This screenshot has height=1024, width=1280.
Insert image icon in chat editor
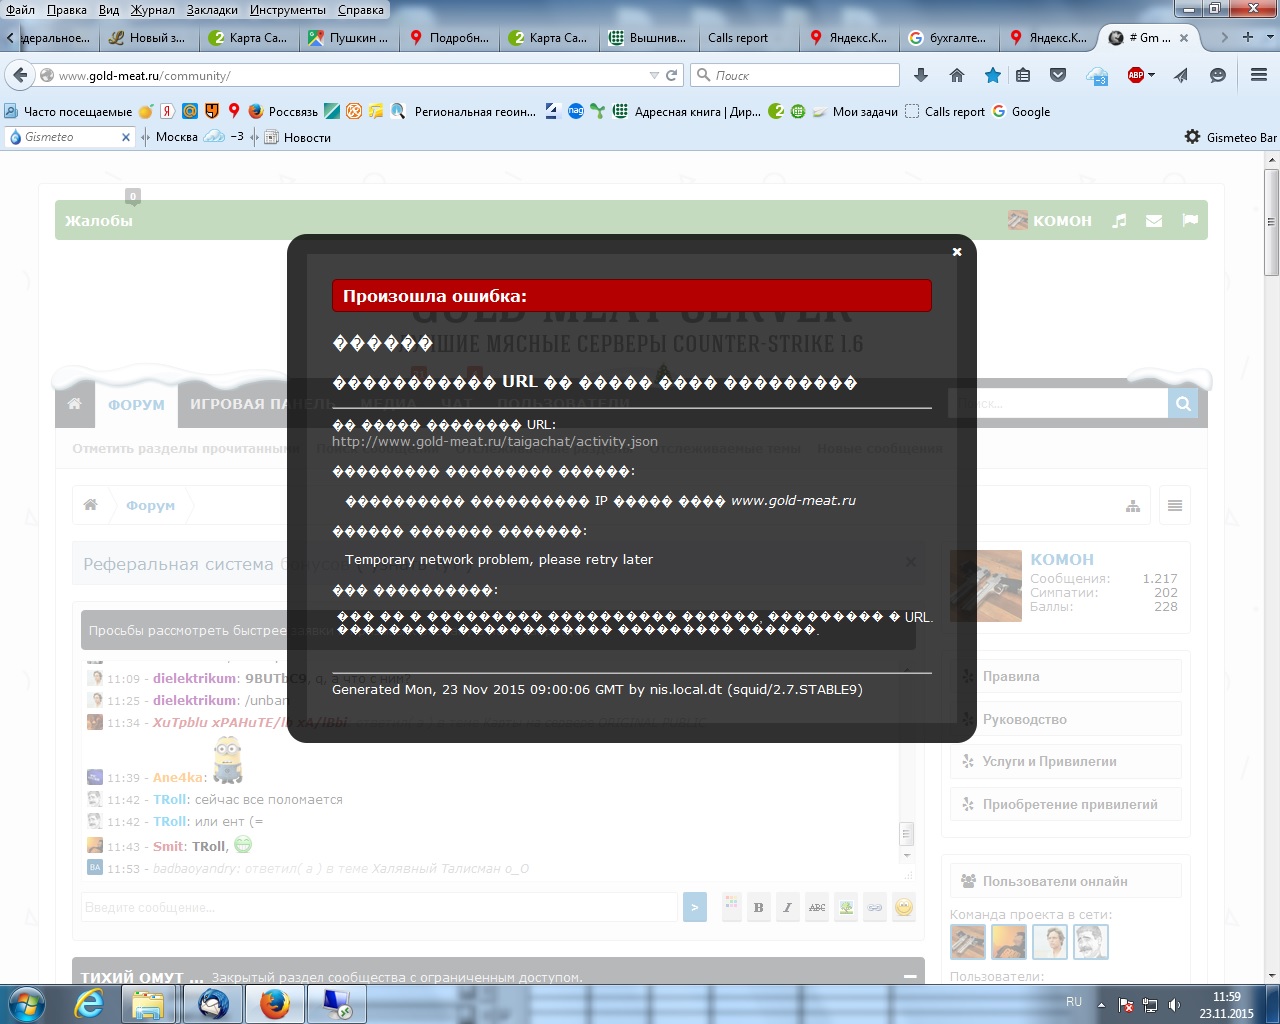[846, 907]
